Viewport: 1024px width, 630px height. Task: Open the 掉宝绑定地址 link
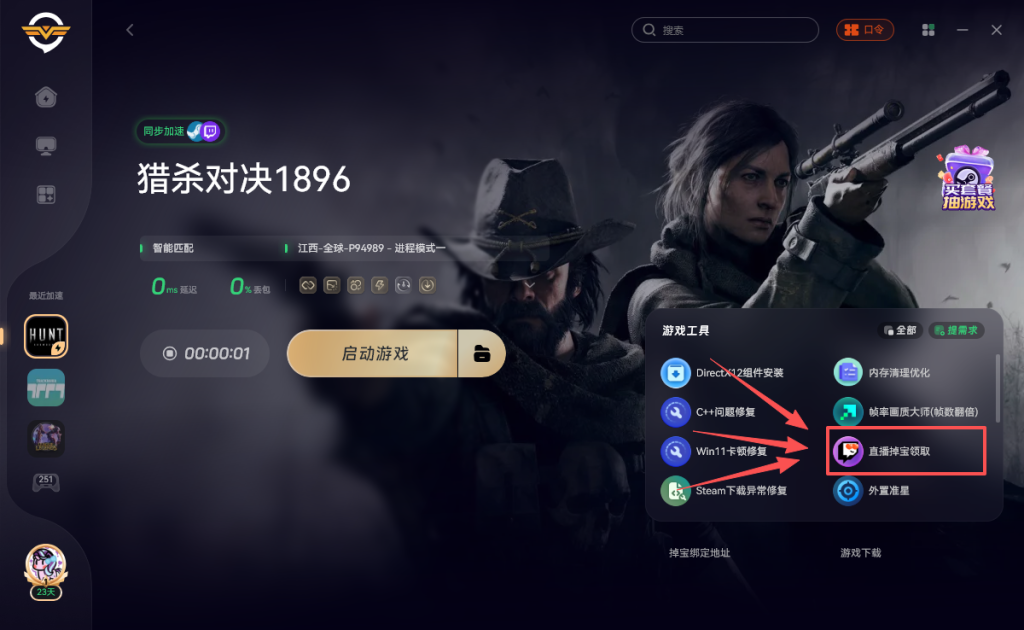click(699, 553)
